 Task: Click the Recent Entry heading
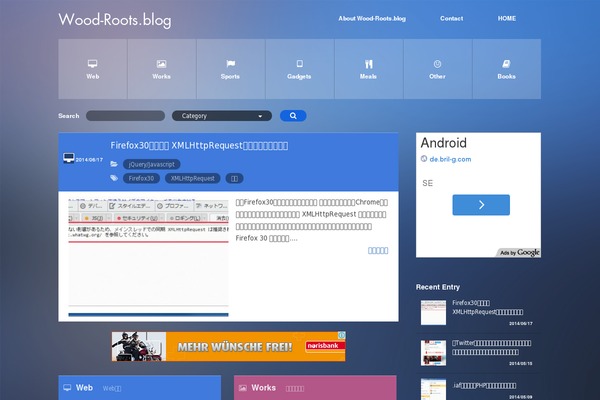pos(438,287)
